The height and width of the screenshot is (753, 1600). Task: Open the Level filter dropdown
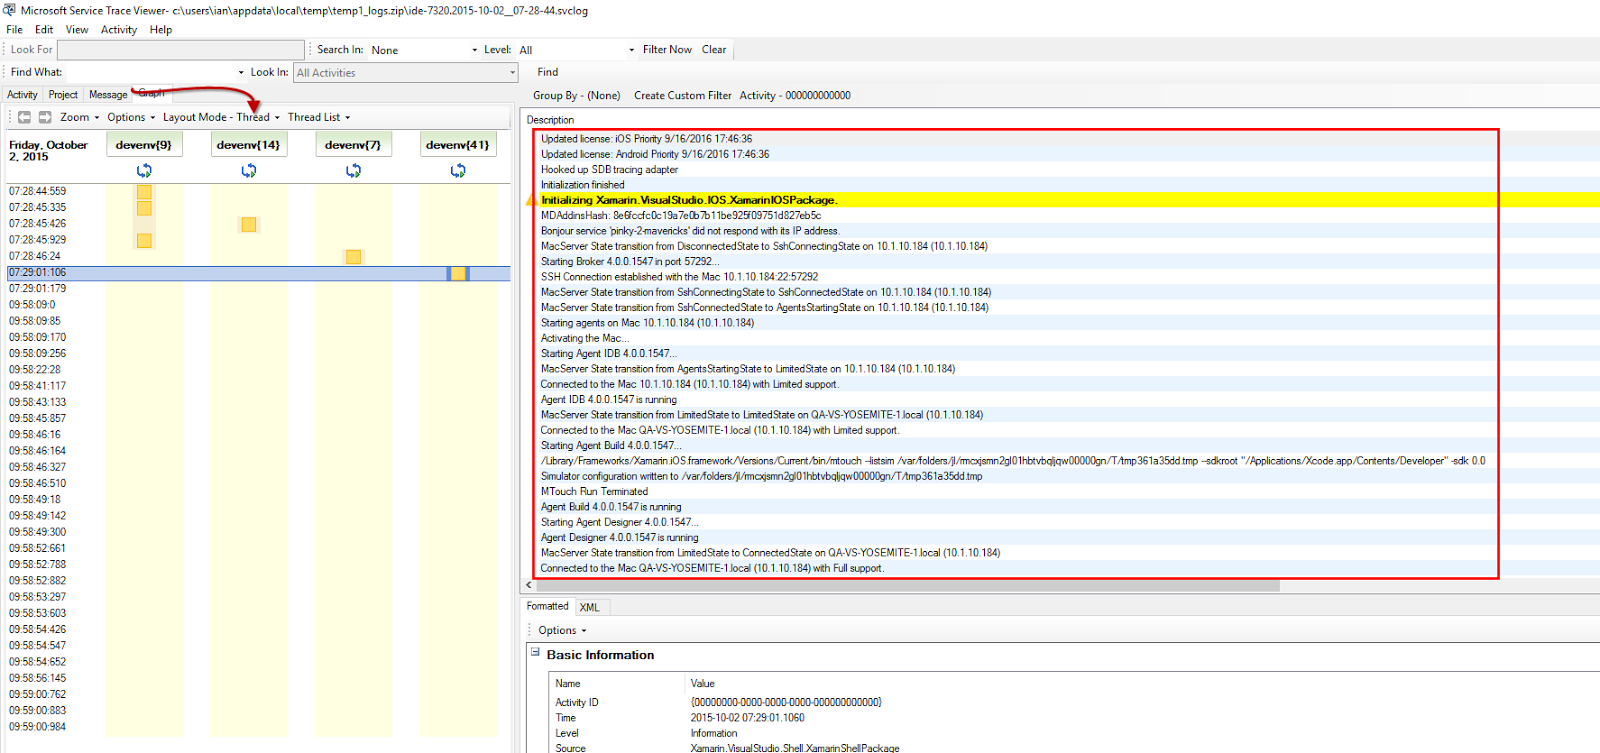click(x=631, y=50)
